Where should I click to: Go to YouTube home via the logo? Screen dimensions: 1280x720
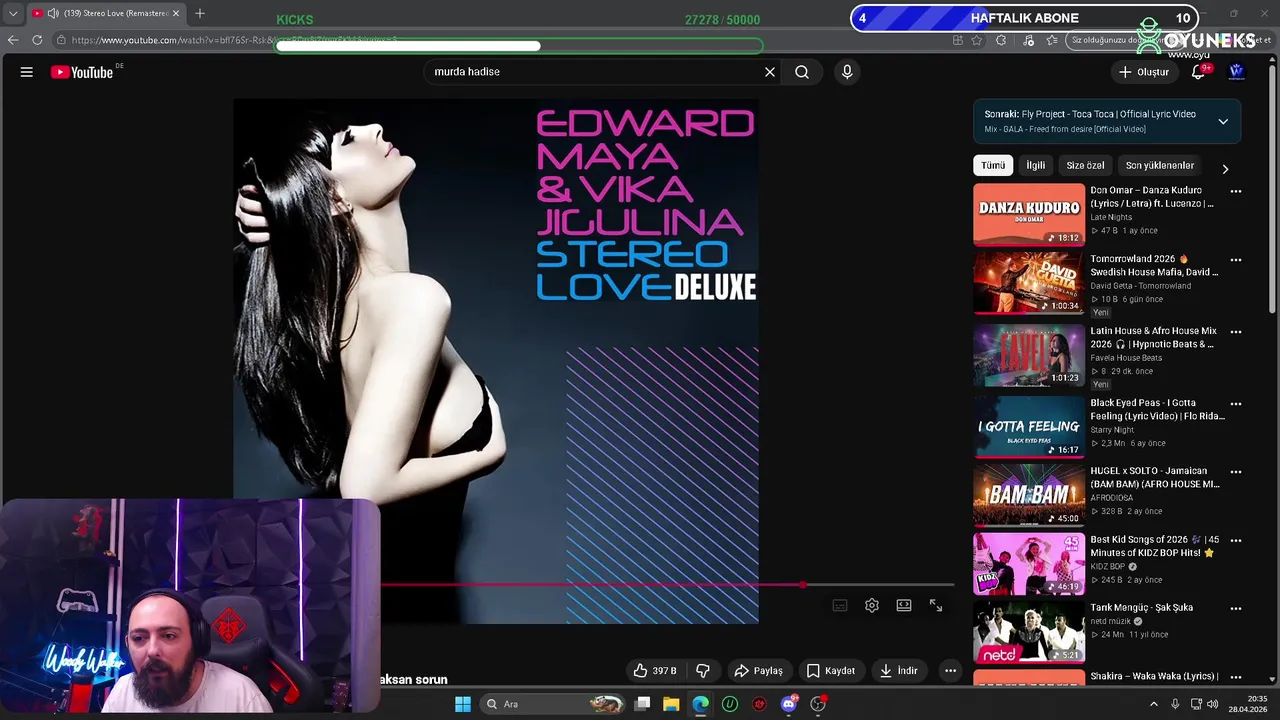pos(82,72)
